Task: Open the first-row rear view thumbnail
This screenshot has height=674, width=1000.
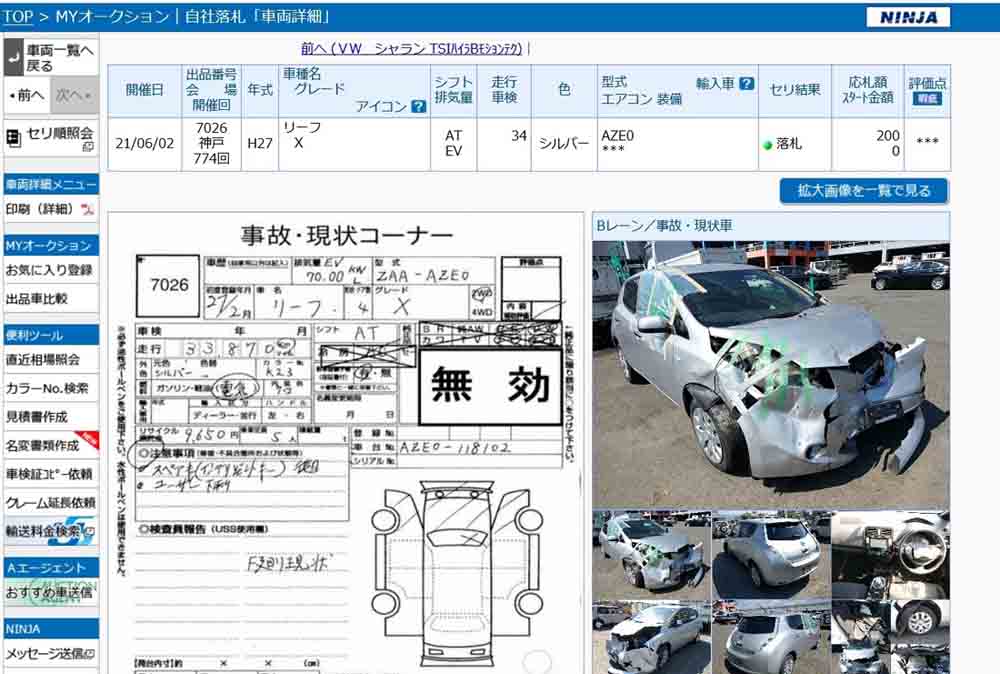Action: (771, 555)
